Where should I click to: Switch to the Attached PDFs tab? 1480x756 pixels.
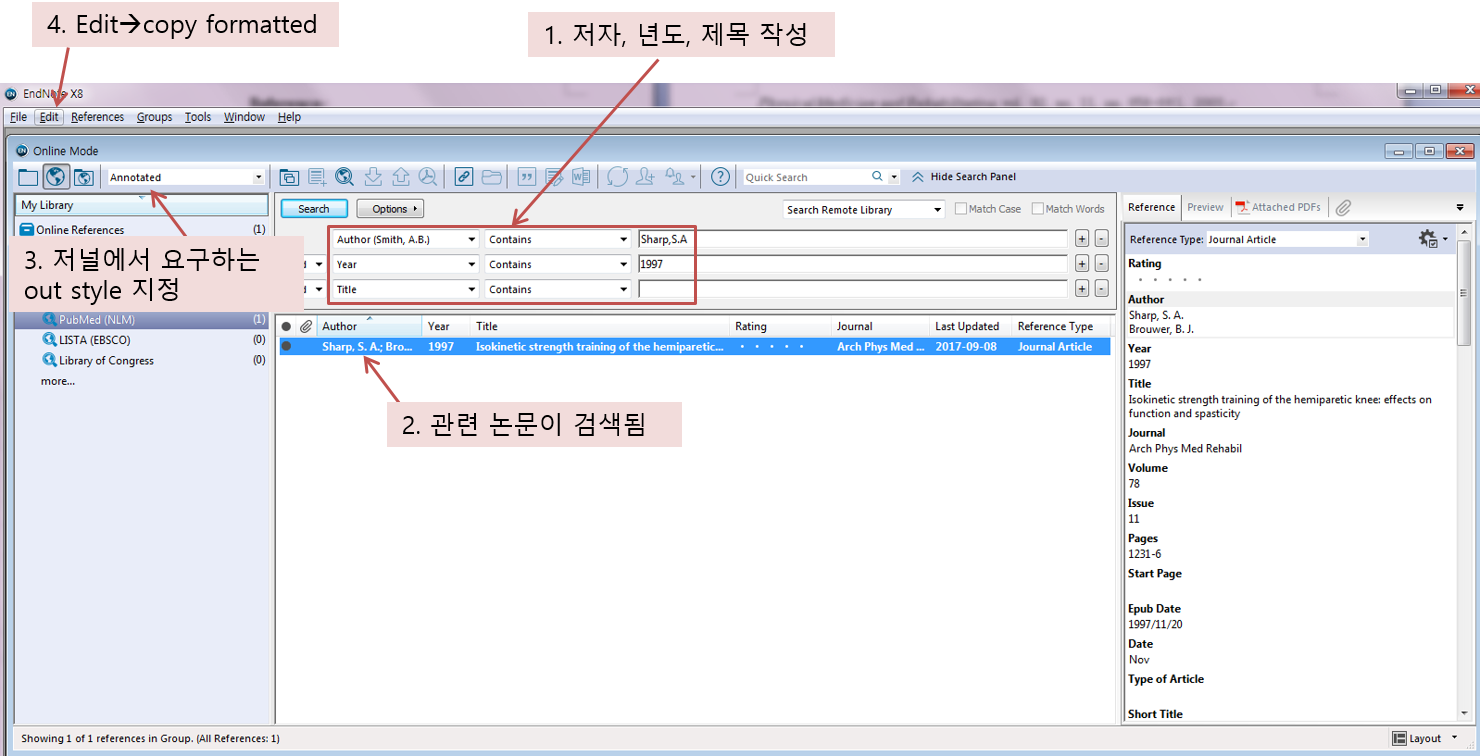[1278, 207]
